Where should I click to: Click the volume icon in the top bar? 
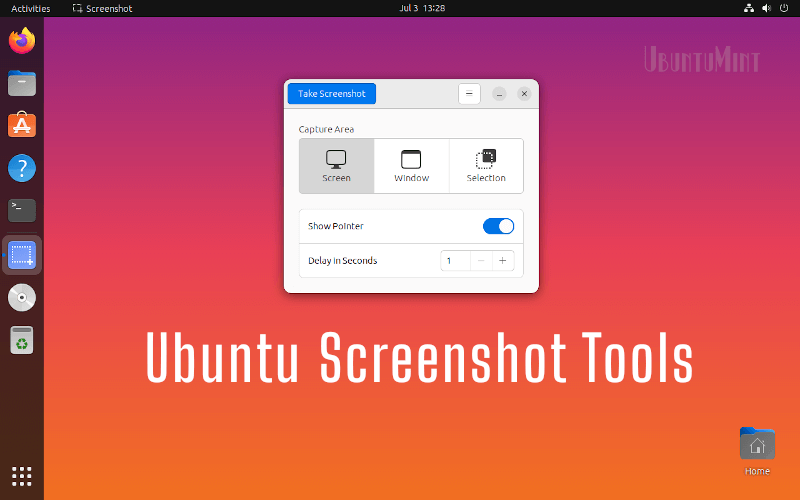click(766, 8)
